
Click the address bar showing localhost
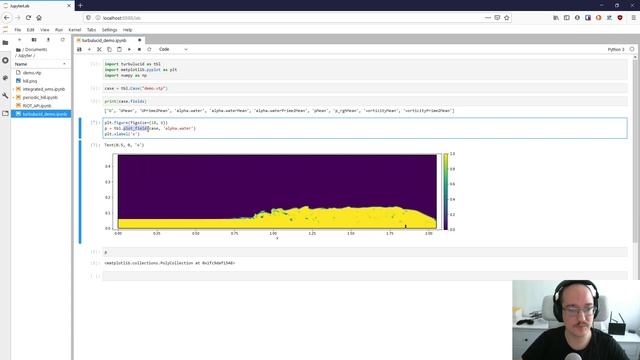click(x=286, y=18)
